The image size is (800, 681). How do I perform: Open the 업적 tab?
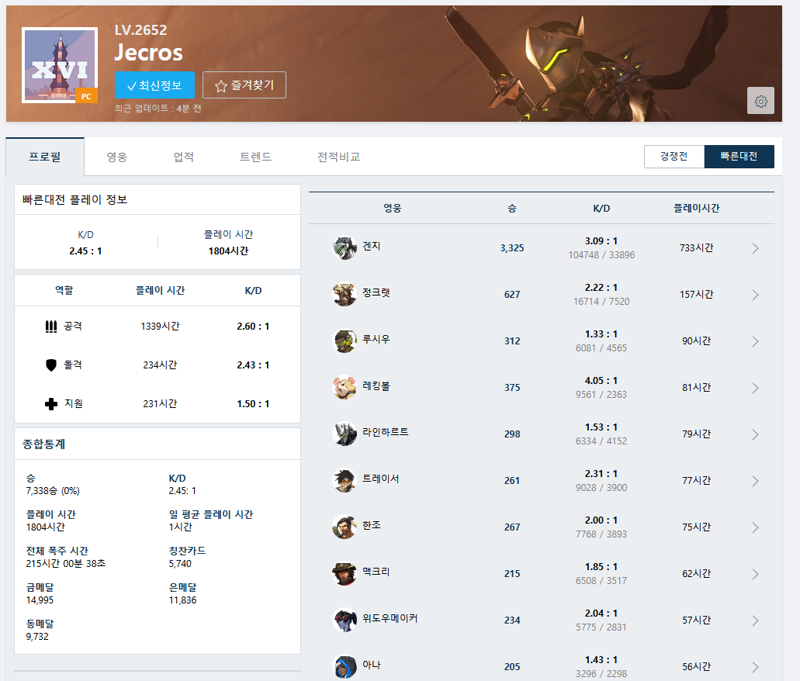[x=184, y=157]
